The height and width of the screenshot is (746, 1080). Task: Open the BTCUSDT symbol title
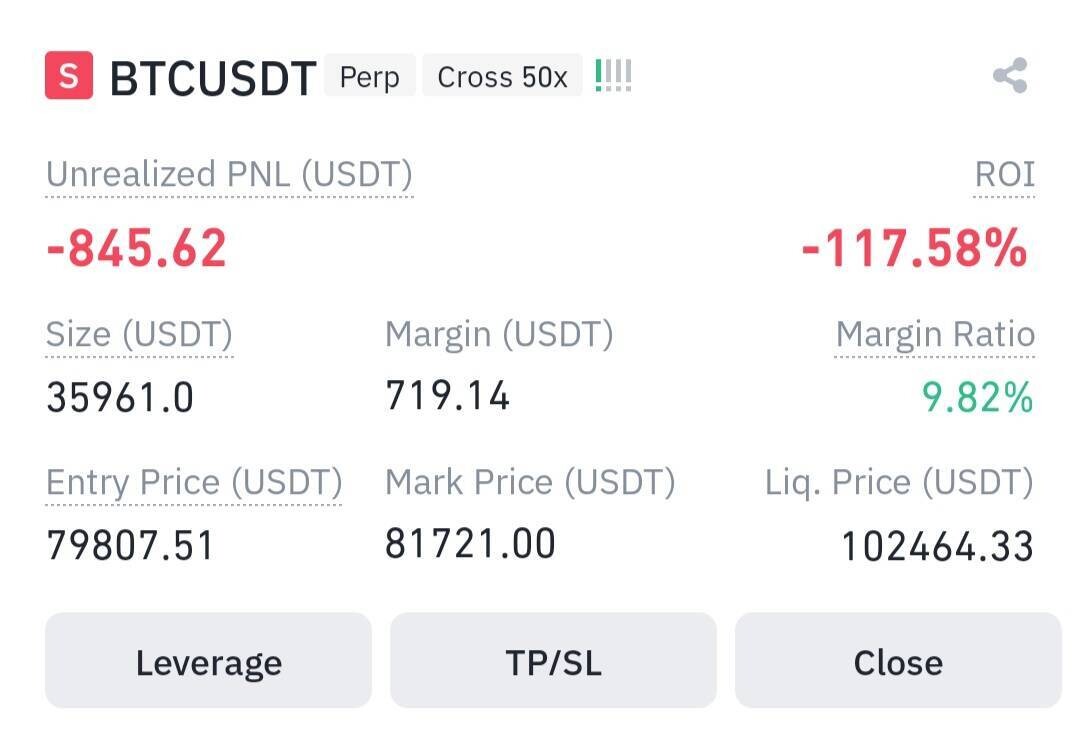coord(212,78)
